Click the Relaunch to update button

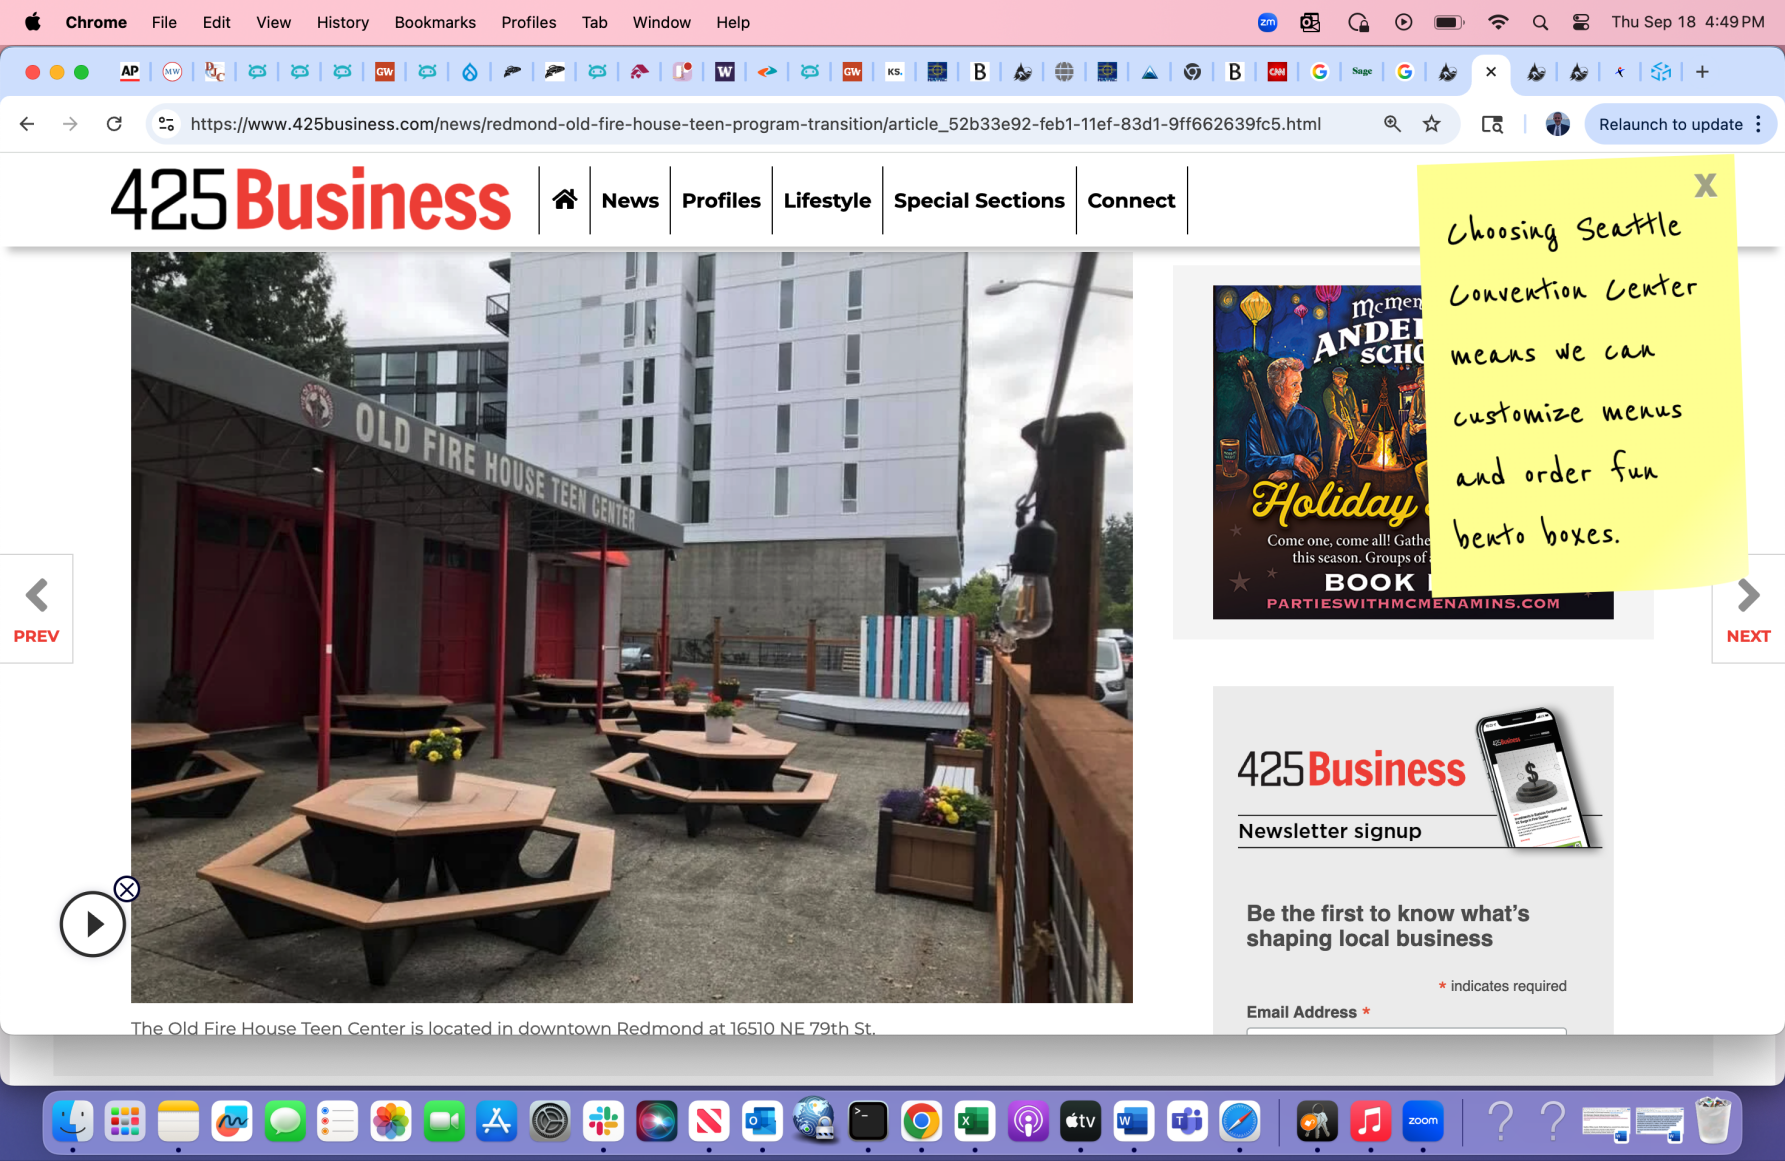coord(1669,124)
